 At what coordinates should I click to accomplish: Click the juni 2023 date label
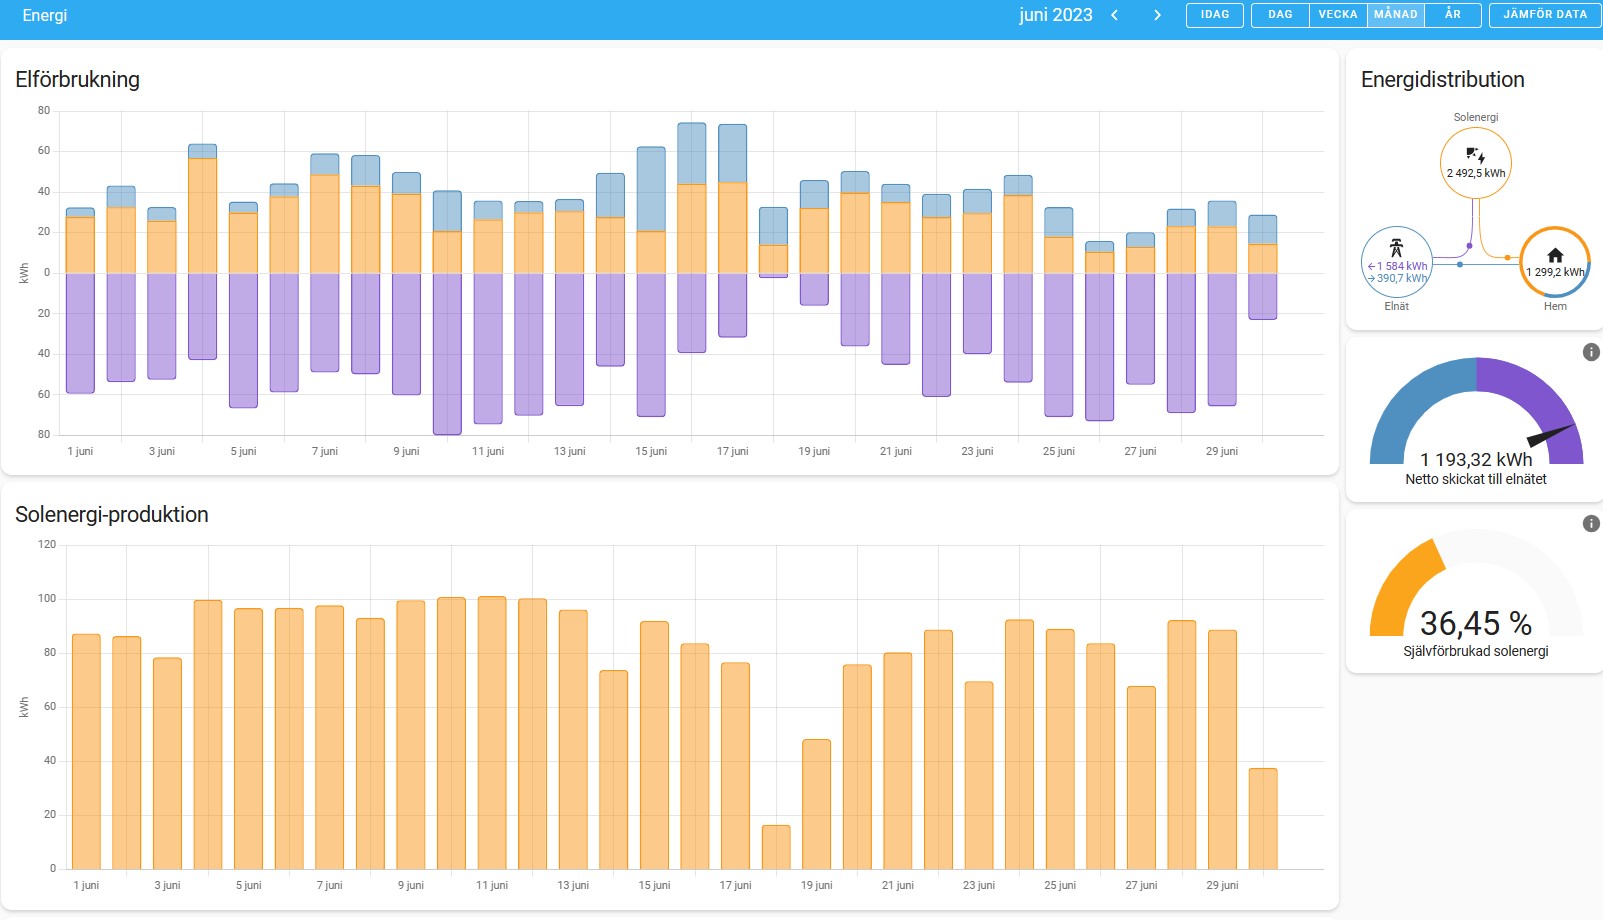(1056, 15)
